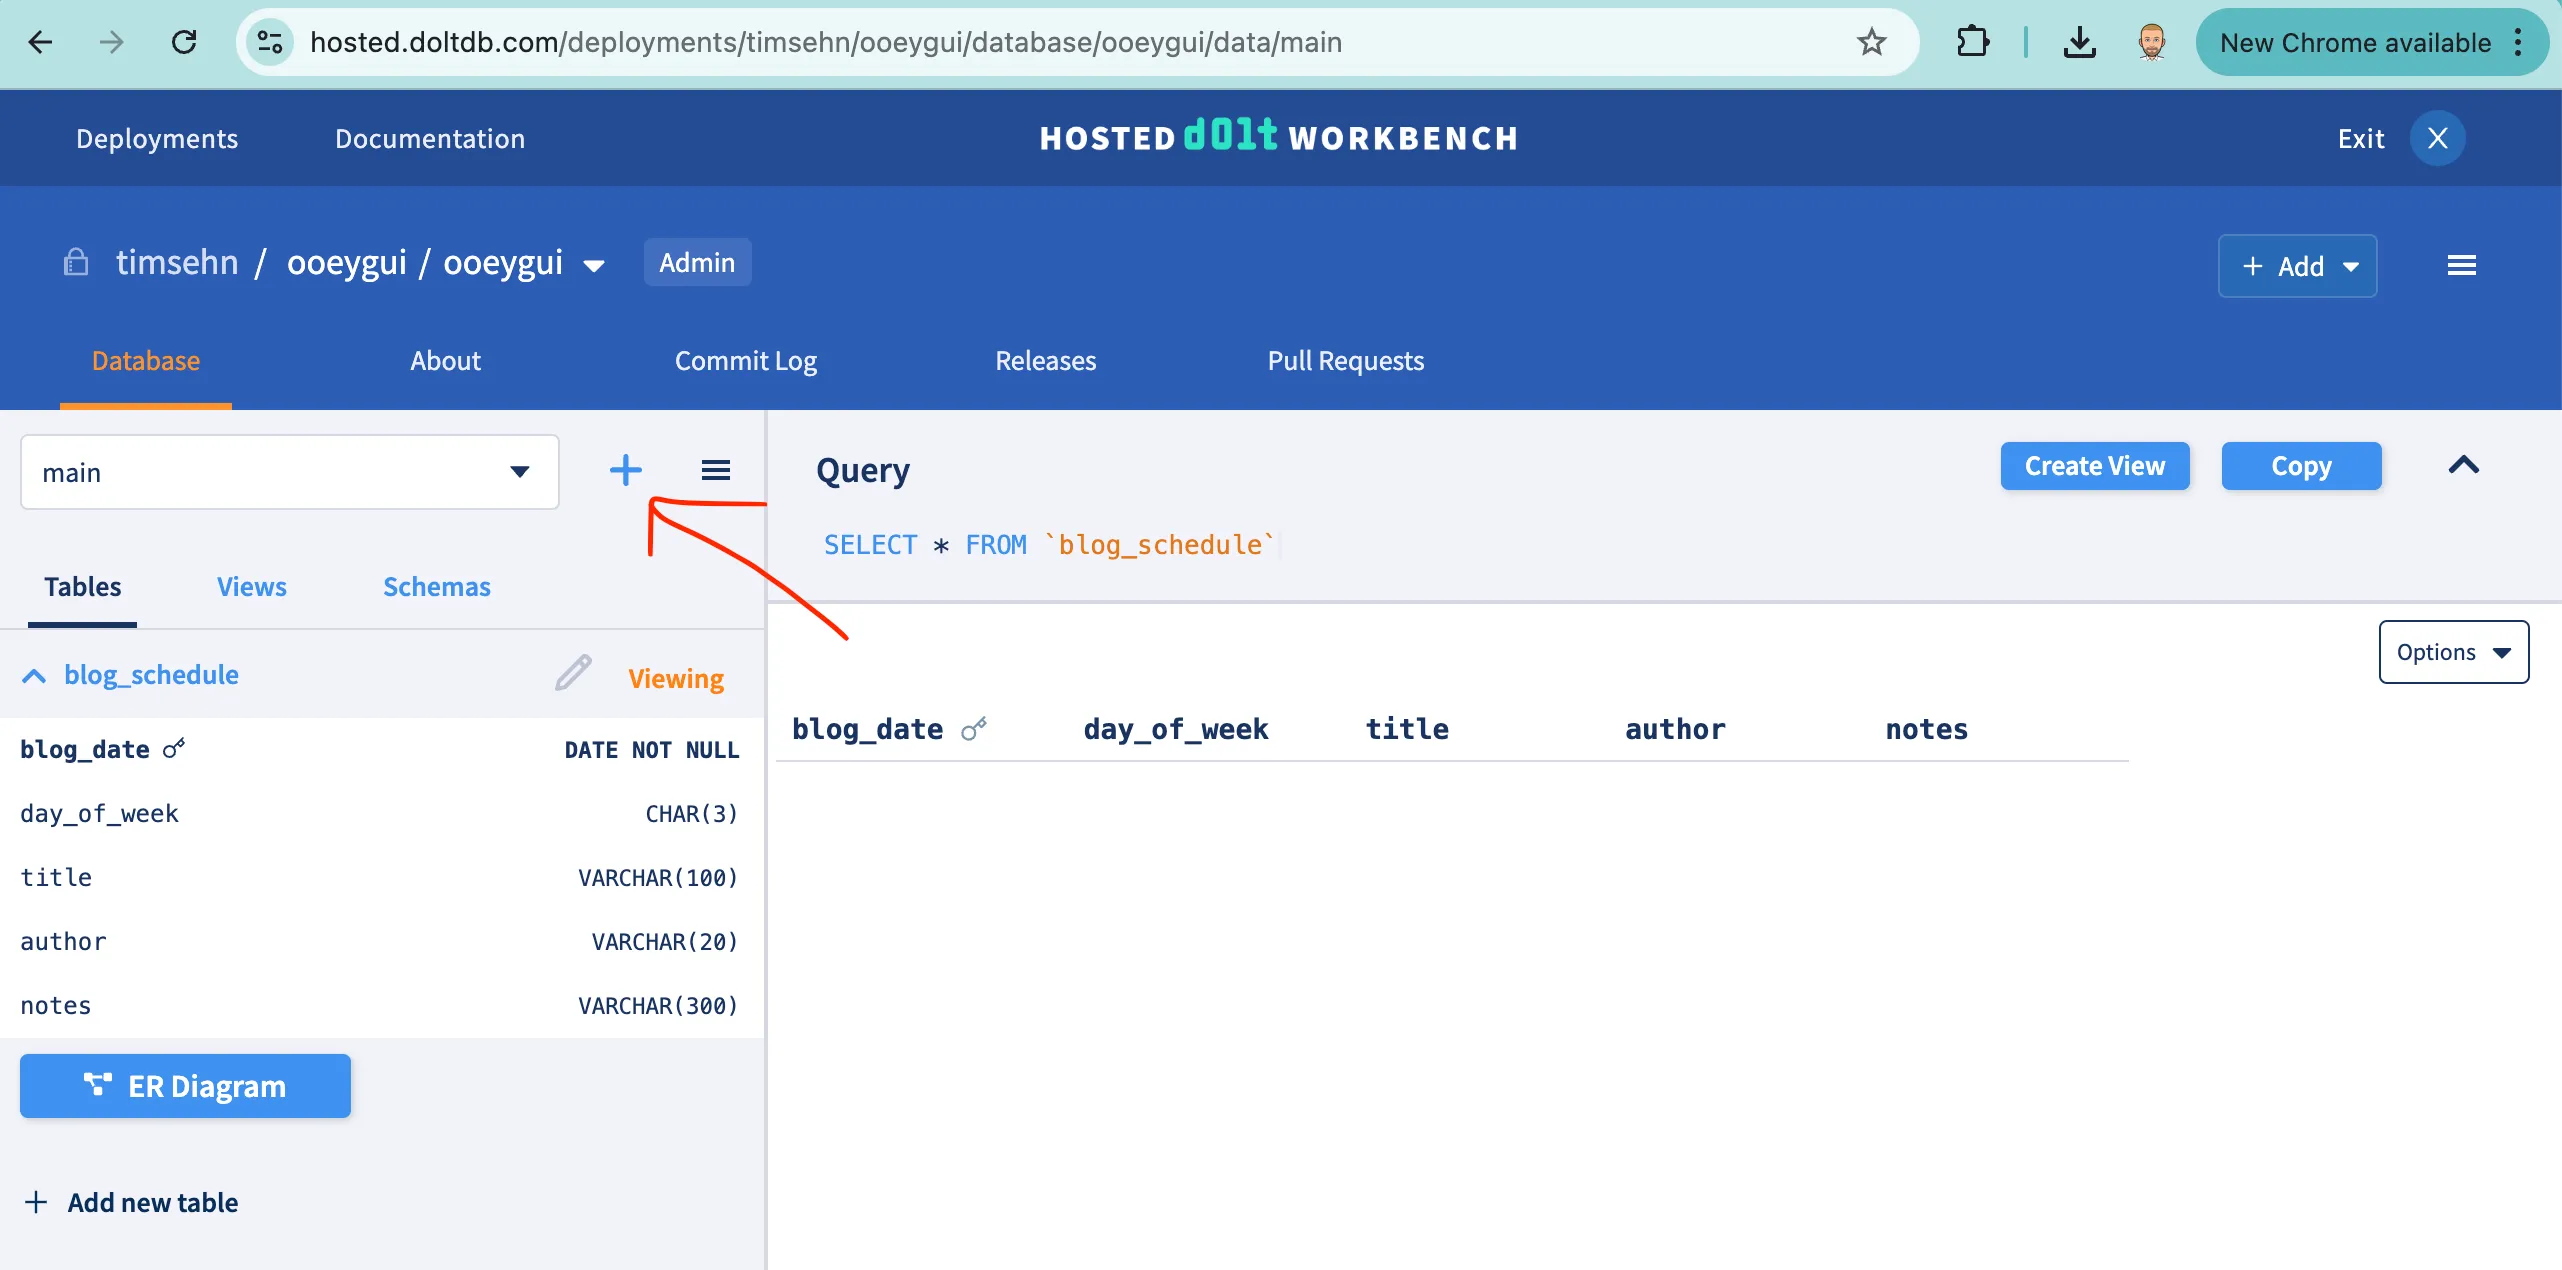The image size is (2562, 1270).
Task: Switch to the Views tab
Action: click(251, 587)
